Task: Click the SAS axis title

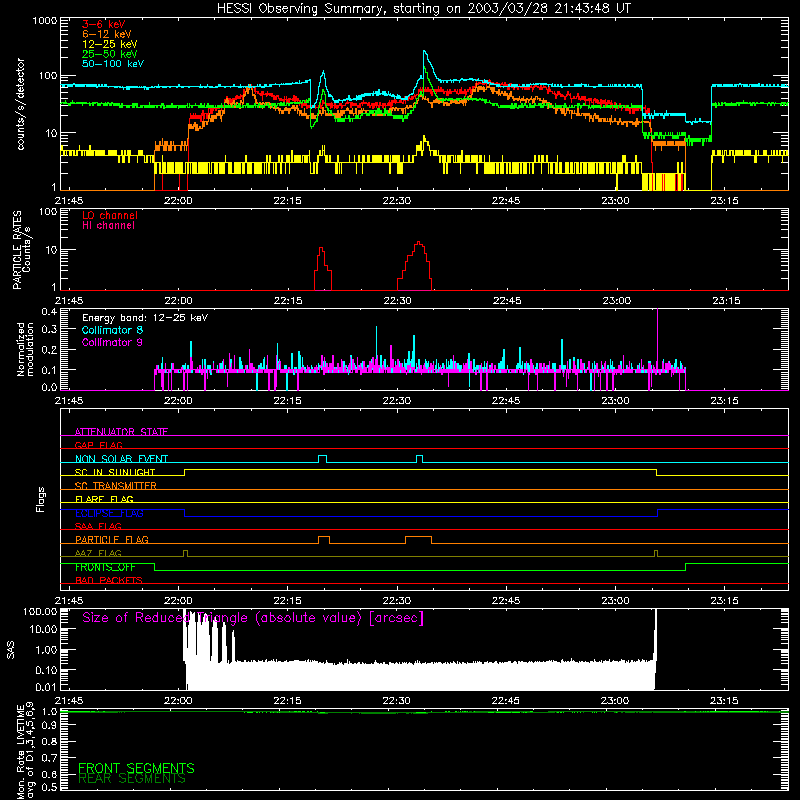Action: click(x=11, y=650)
